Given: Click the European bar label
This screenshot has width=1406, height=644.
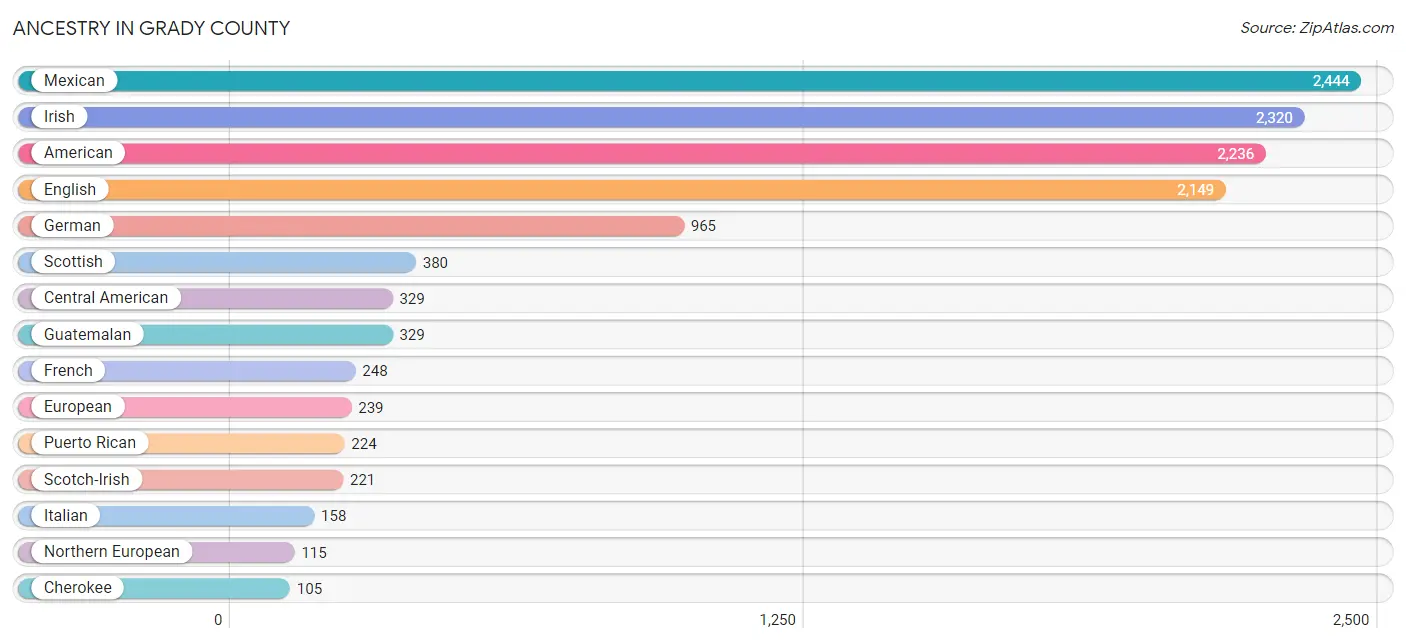Looking at the screenshot, I should click(x=78, y=407).
